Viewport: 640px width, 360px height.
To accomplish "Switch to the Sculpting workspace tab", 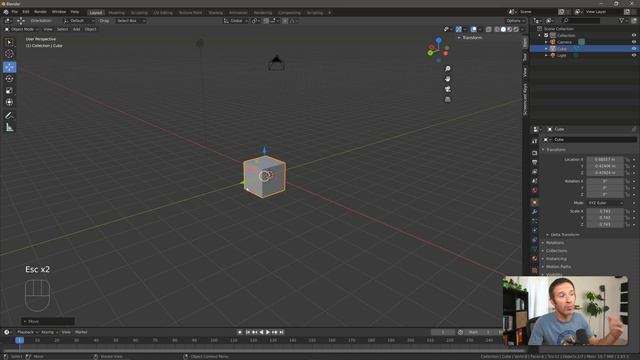I will pos(139,13).
